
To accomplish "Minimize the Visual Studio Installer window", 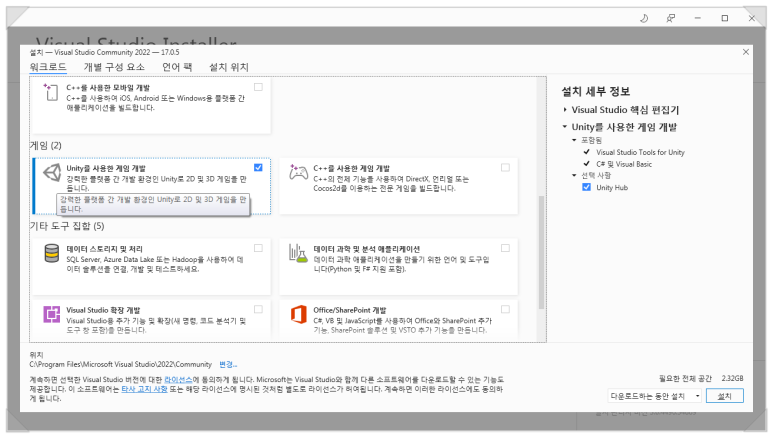I will [x=697, y=18].
